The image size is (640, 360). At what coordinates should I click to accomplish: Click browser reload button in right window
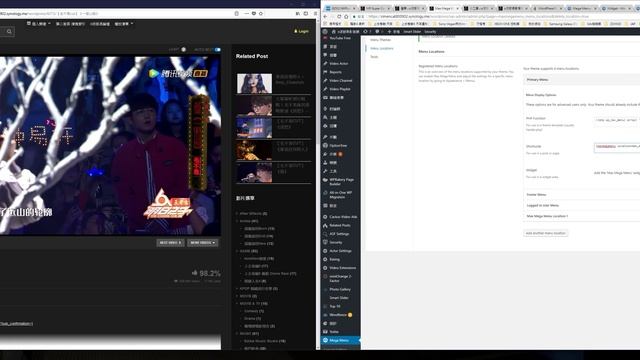point(339,17)
